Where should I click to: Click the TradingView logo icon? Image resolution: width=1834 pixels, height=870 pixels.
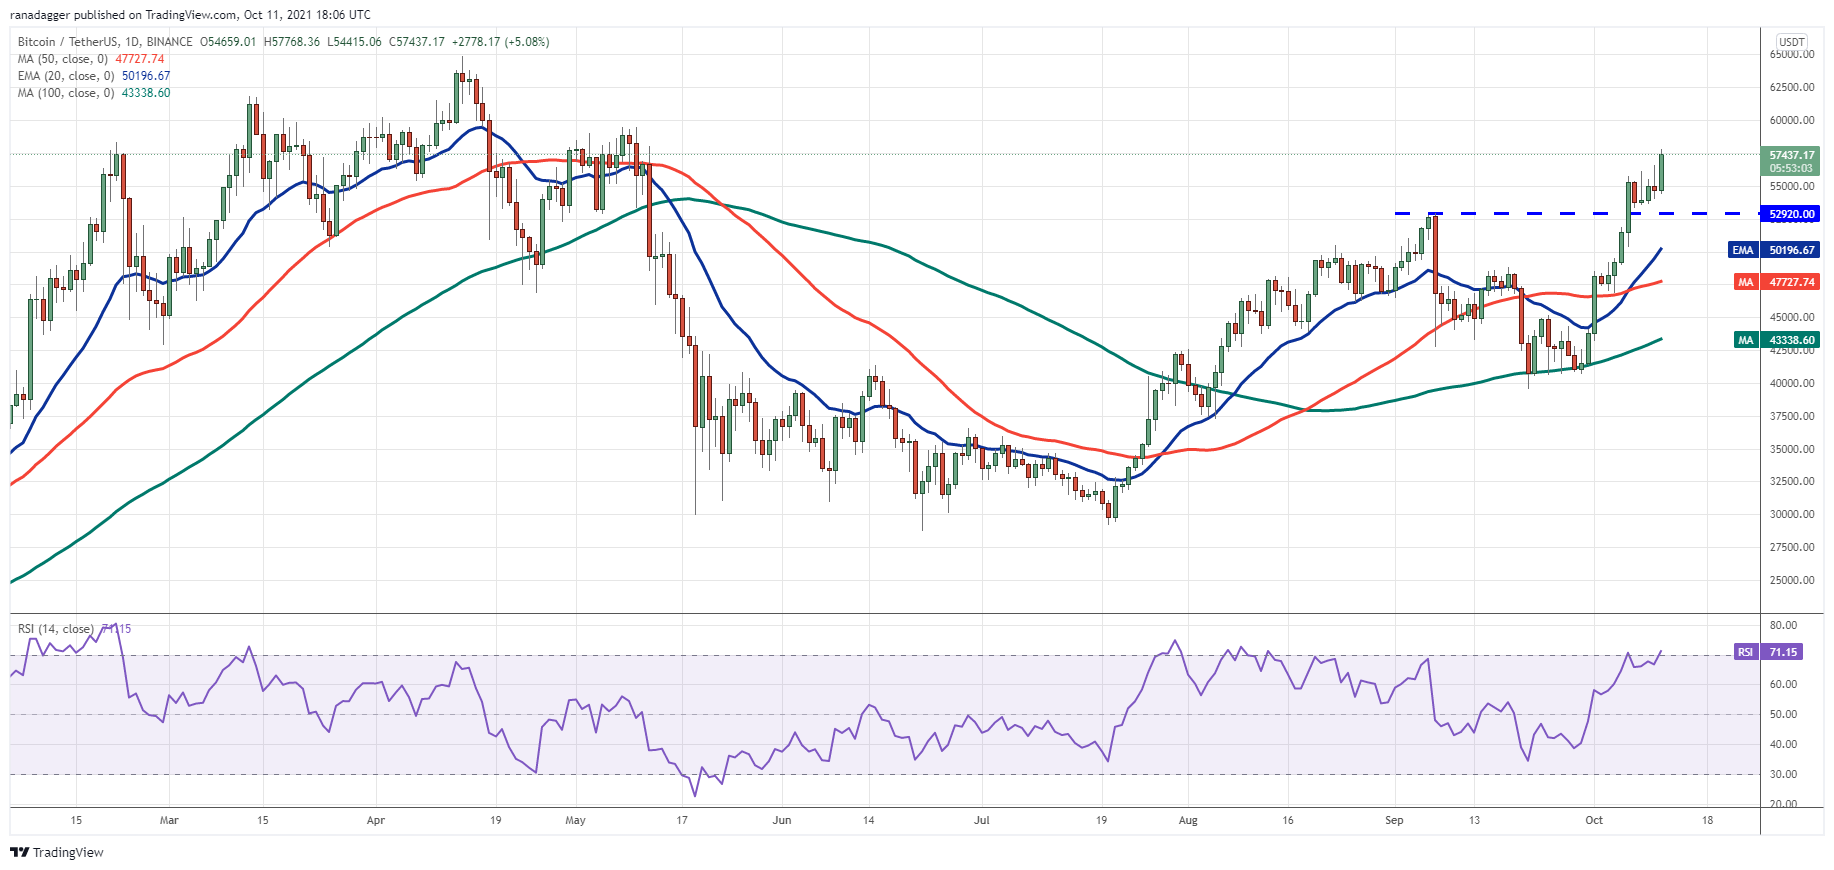click(x=20, y=852)
